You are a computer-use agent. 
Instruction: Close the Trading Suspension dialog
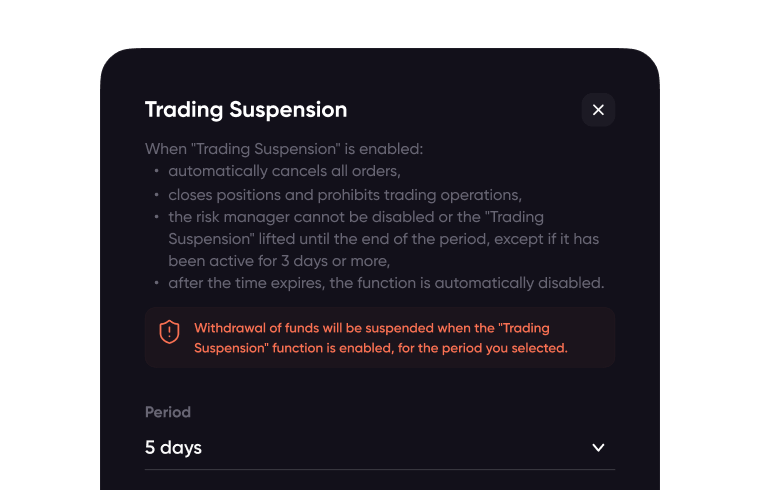point(598,110)
